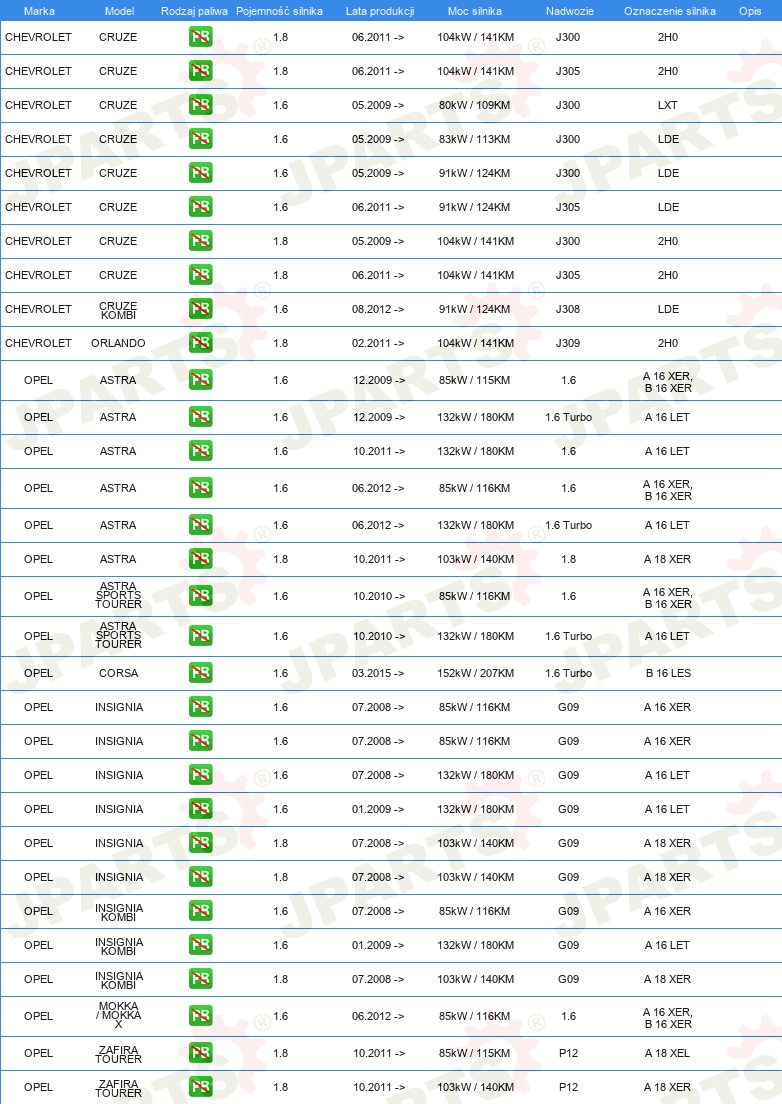
Task: Select the J308 body cell
Action: point(568,309)
